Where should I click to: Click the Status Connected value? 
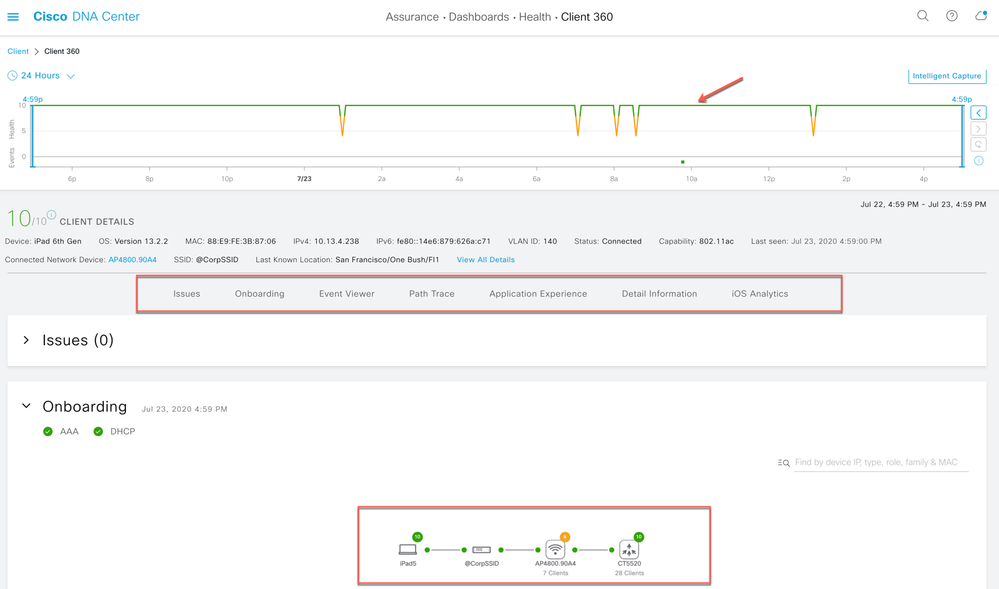coord(622,241)
